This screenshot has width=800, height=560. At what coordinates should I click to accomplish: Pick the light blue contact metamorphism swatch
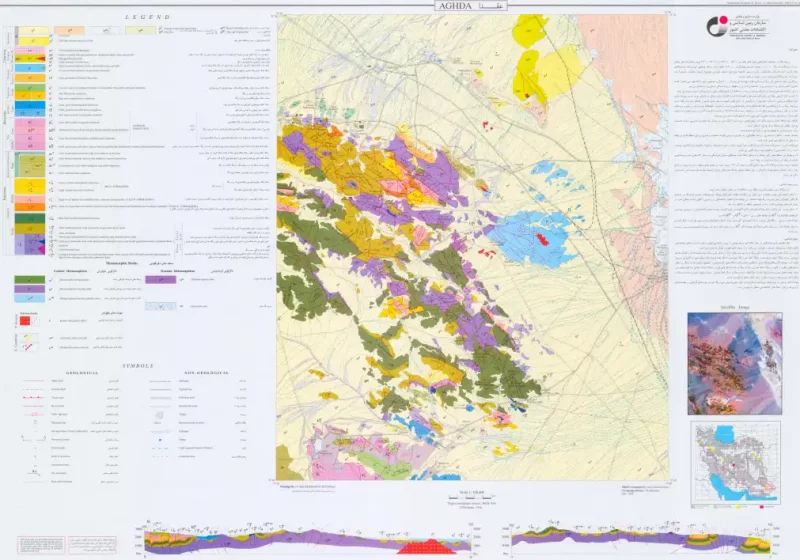(30, 298)
